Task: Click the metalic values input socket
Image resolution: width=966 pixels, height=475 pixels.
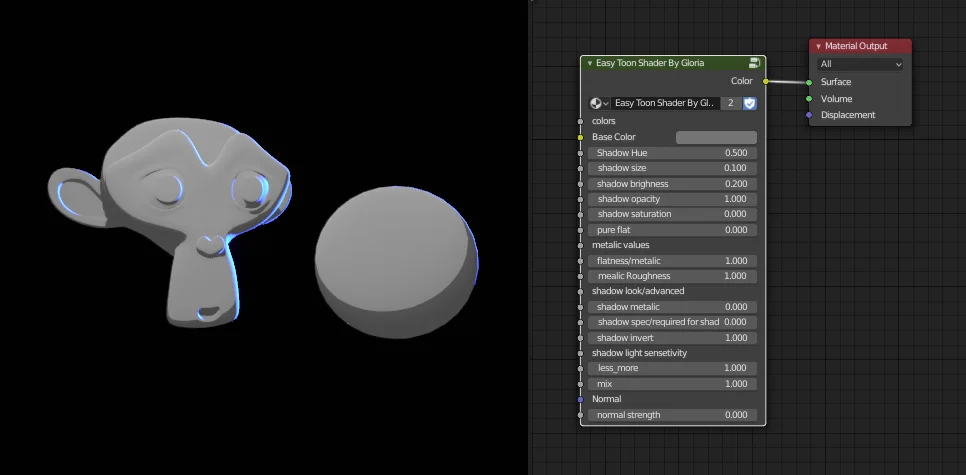Action: [580, 245]
